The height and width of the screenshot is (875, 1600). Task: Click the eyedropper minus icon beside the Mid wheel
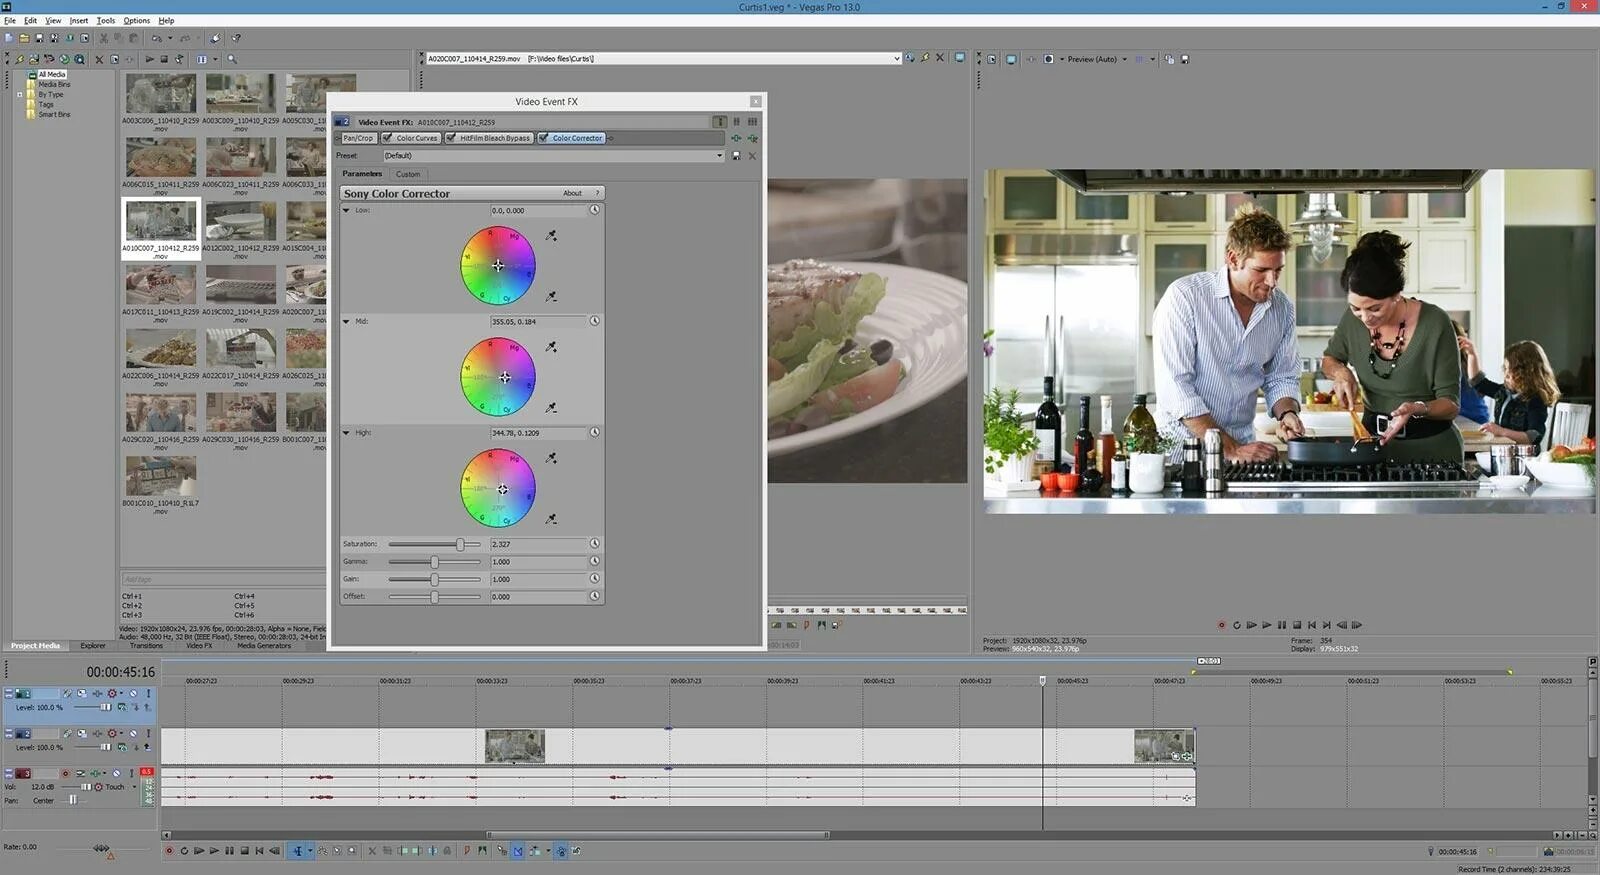pyautogui.click(x=551, y=407)
